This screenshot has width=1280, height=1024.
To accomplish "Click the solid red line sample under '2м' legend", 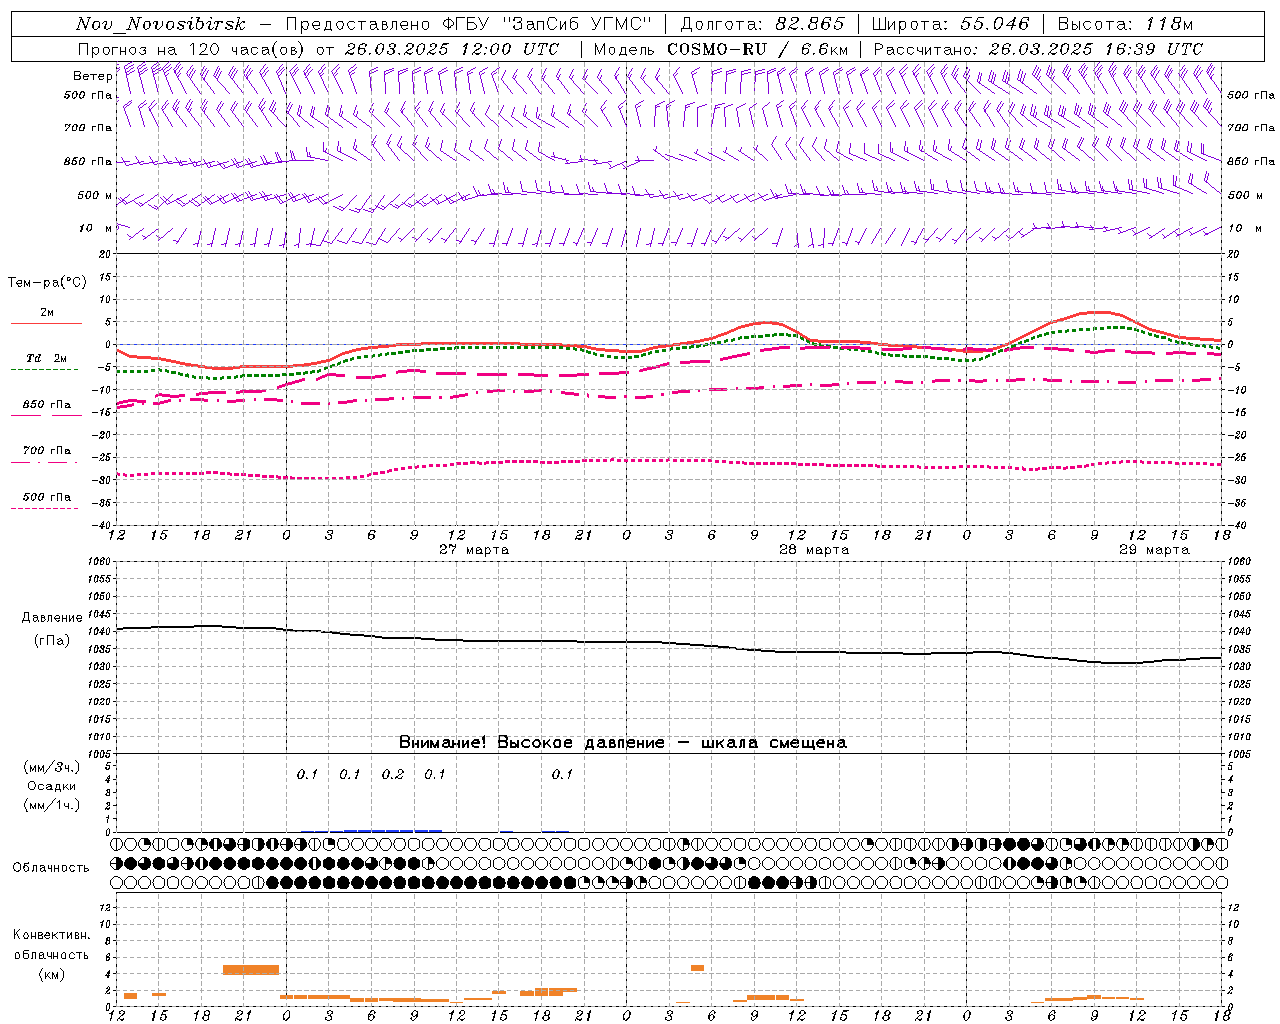I will pos(46,323).
